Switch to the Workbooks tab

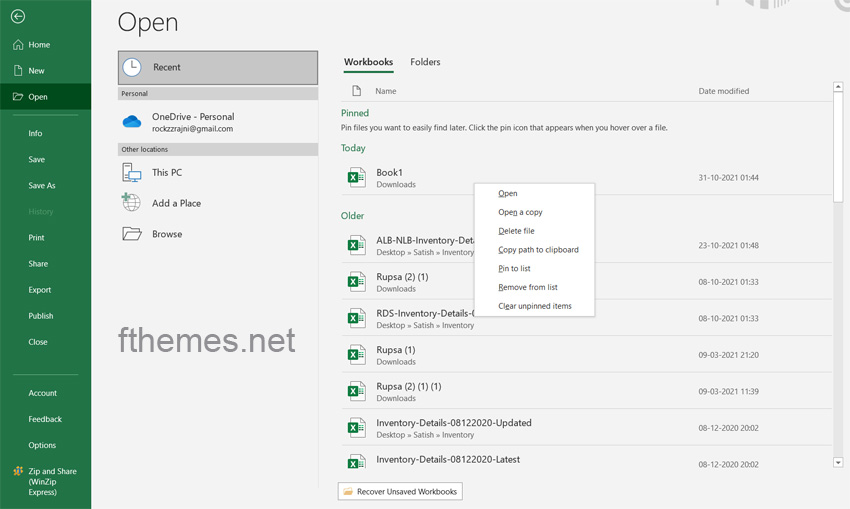pyautogui.click(x=368, y=62)
